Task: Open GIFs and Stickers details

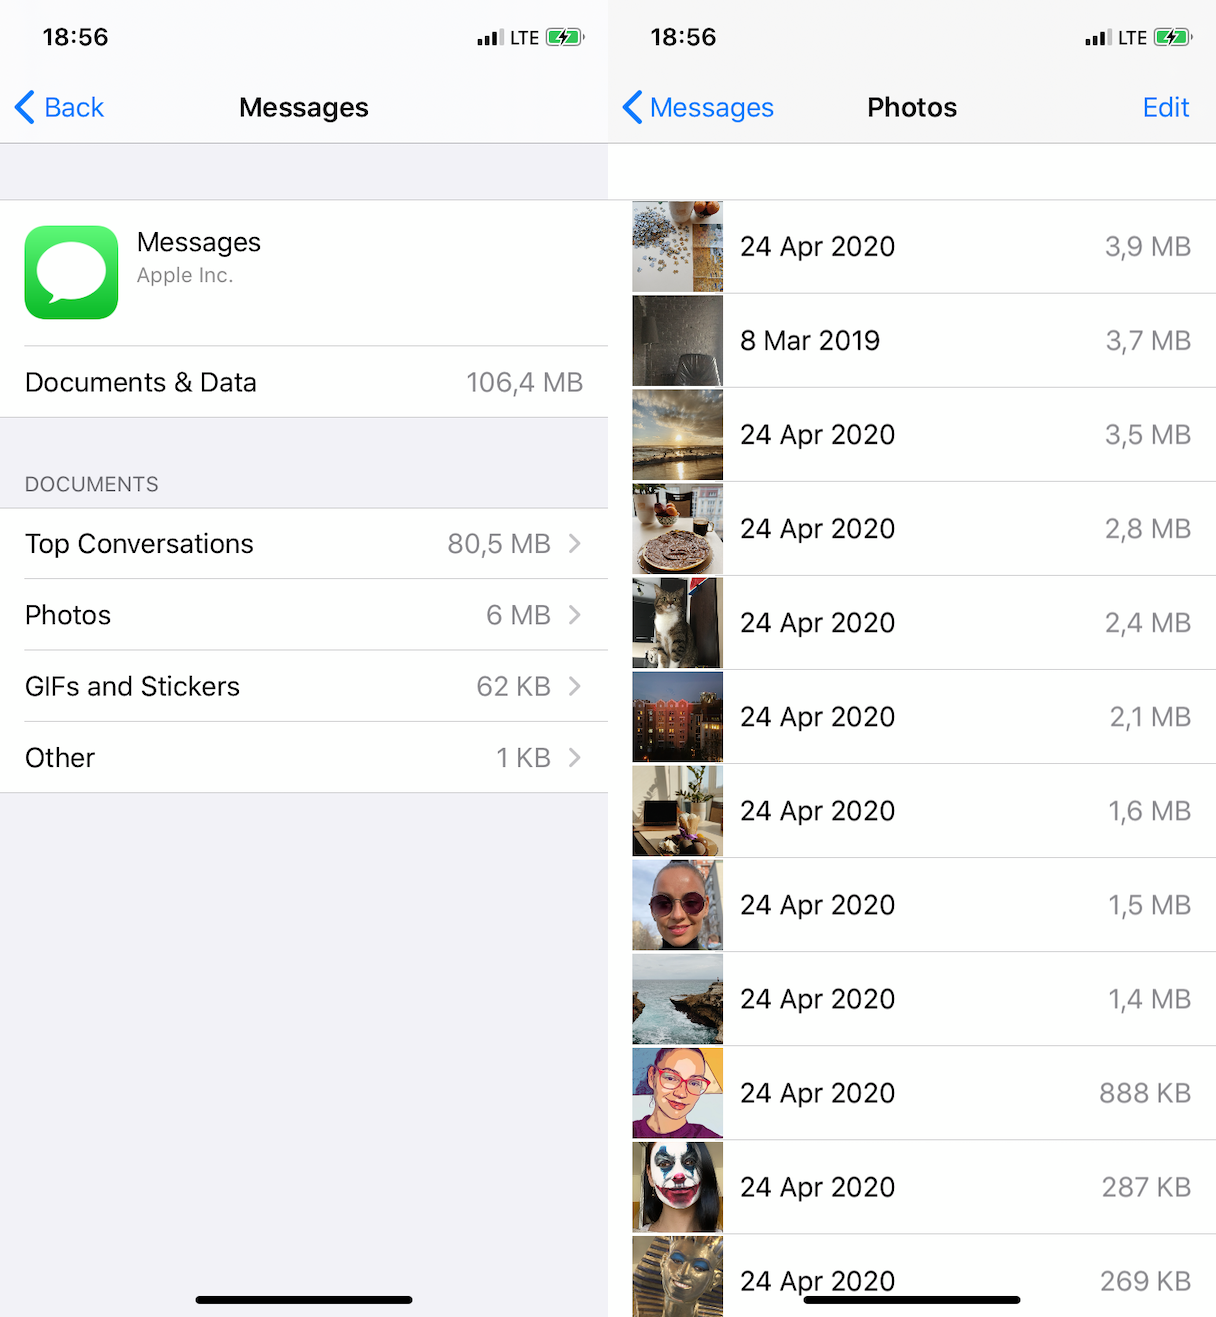Action: point(575,687)
